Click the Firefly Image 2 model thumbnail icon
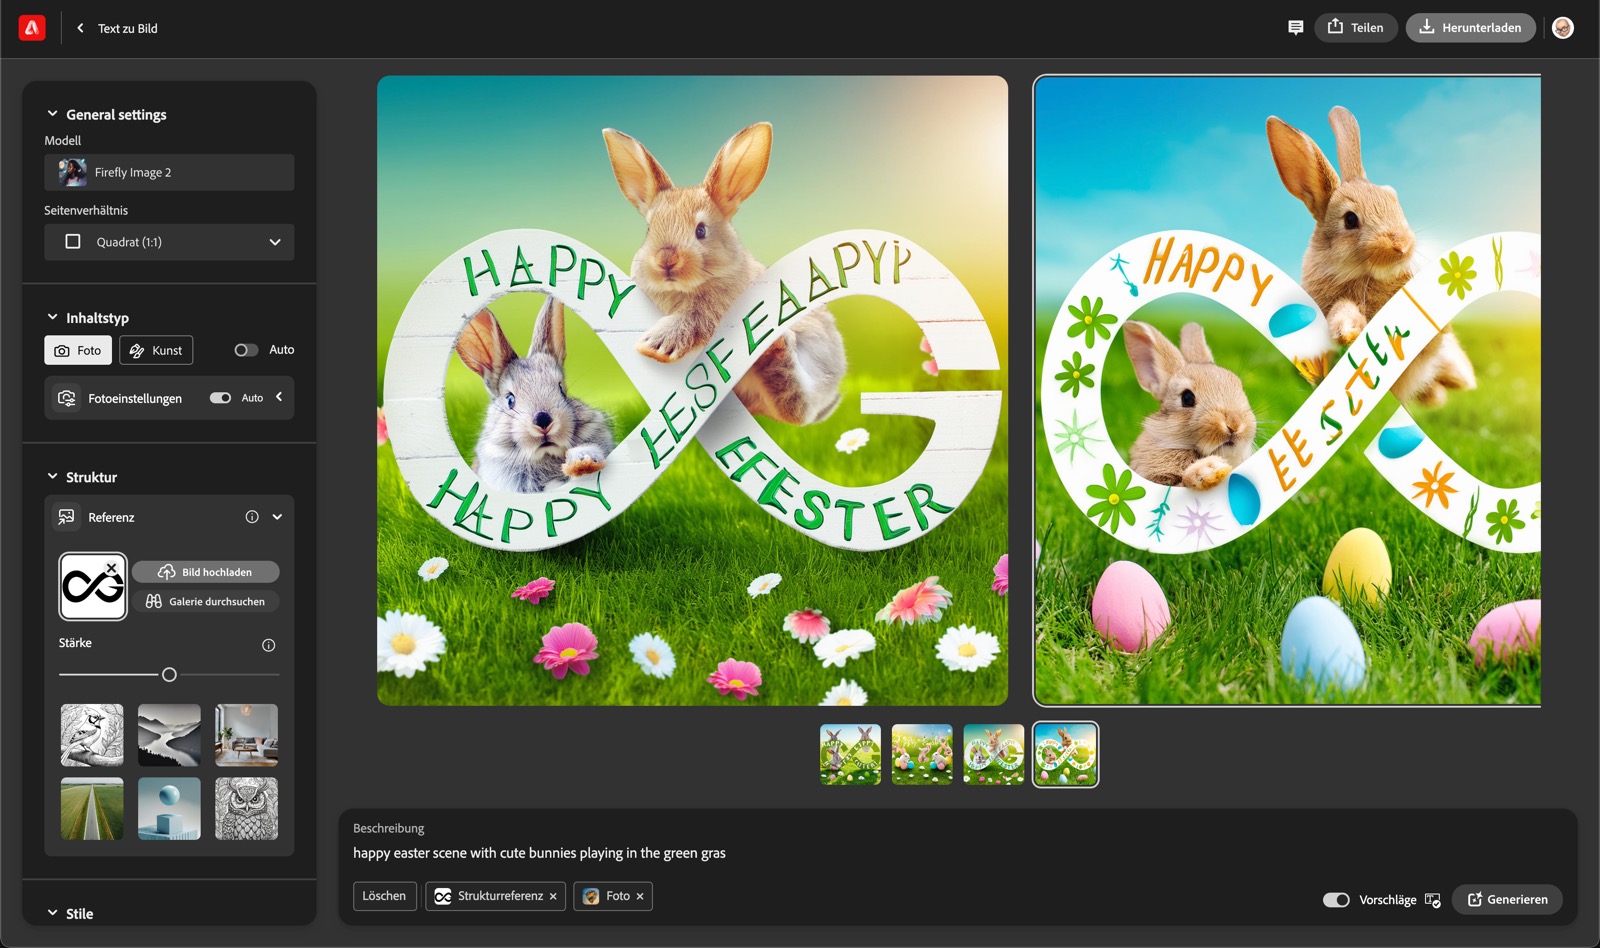The height and width of the screenshot is (948, 1600). 72,172
